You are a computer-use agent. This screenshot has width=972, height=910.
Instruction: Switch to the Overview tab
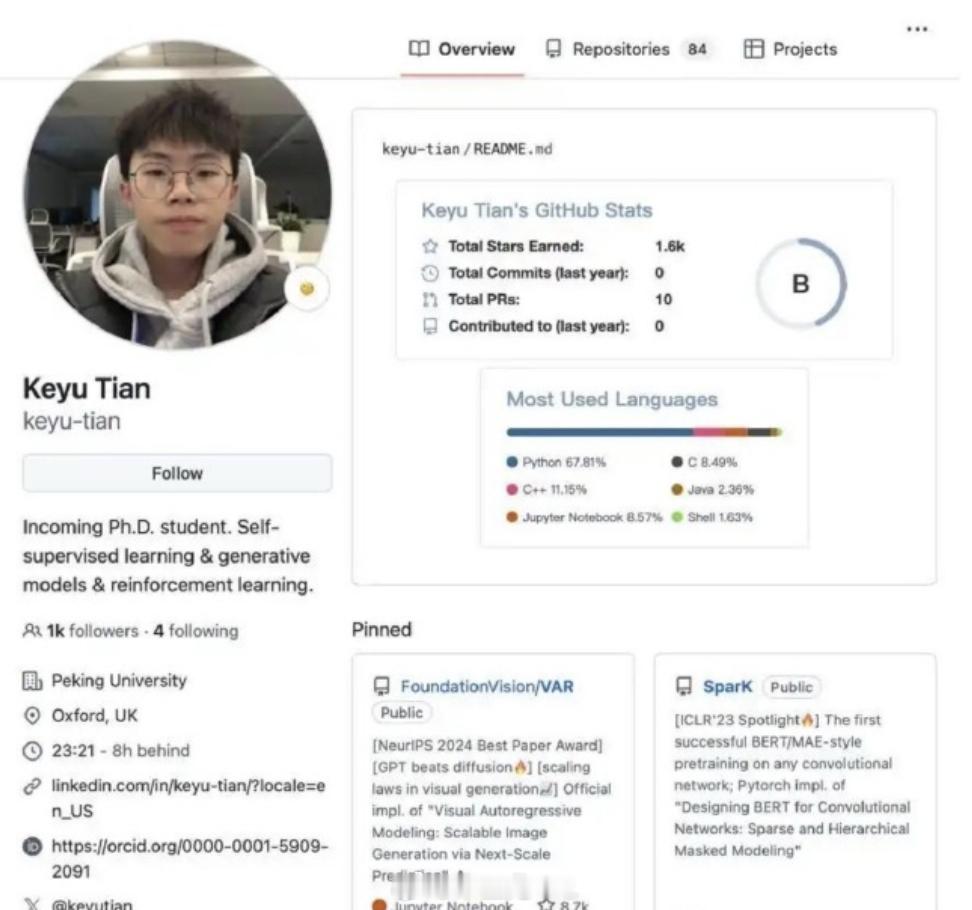point(462,50)
